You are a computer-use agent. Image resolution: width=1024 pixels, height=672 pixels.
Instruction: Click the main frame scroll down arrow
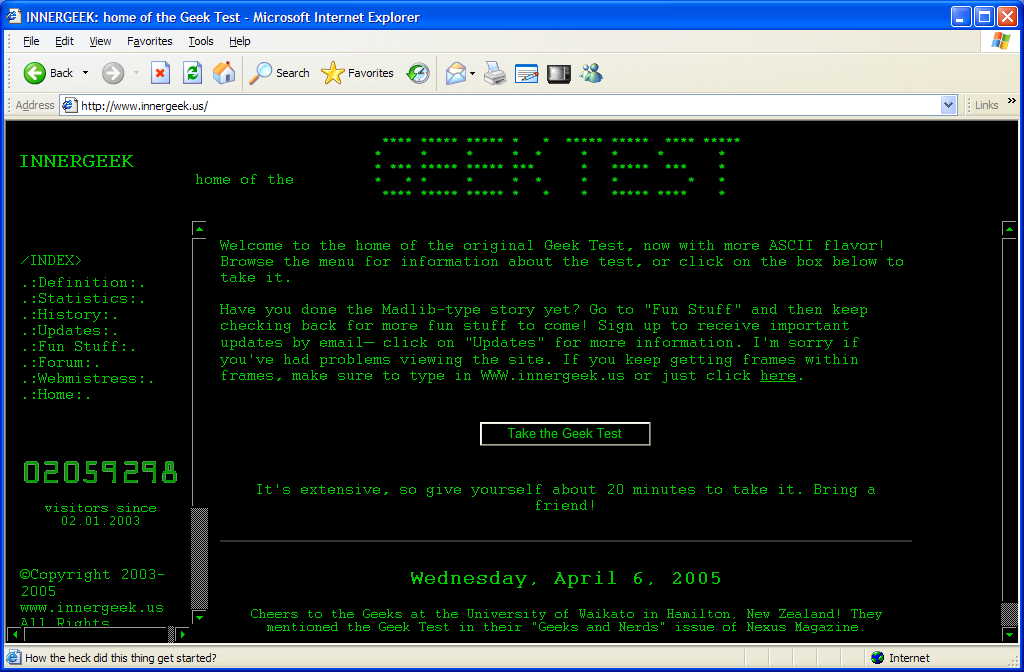(1009, 634)
